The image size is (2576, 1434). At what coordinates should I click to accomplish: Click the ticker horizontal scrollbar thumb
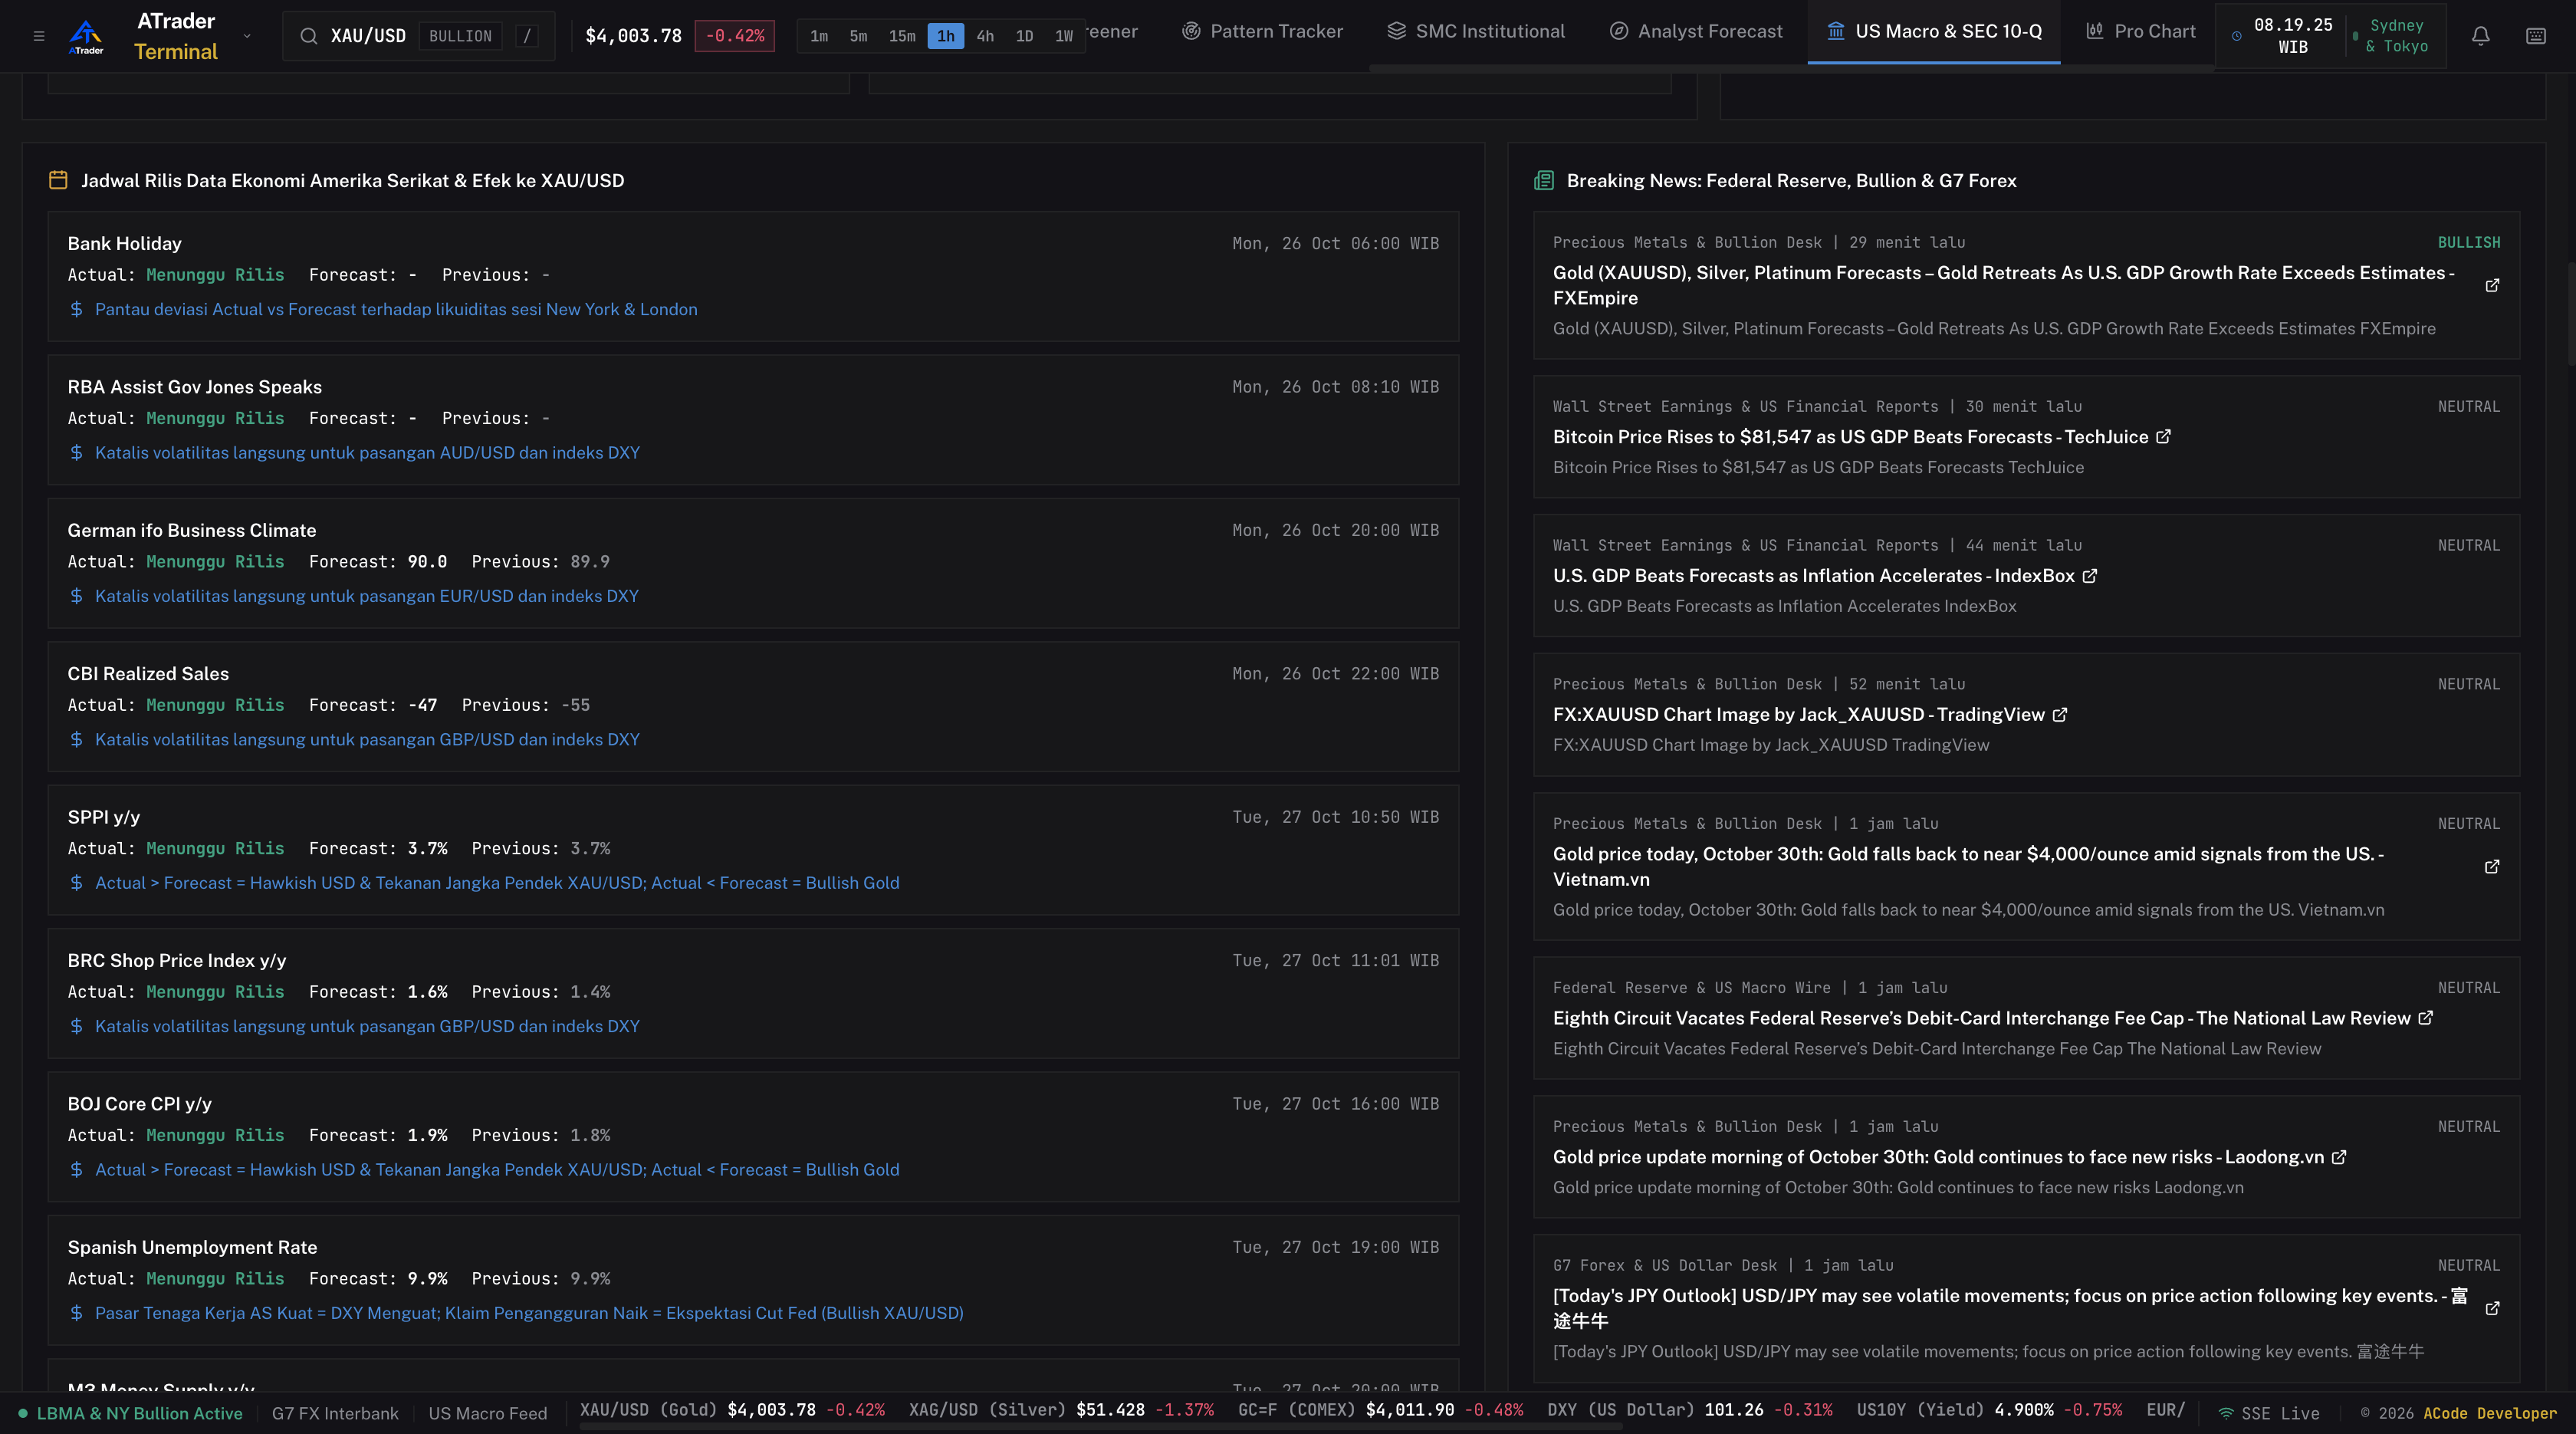click(1100, 1428)
